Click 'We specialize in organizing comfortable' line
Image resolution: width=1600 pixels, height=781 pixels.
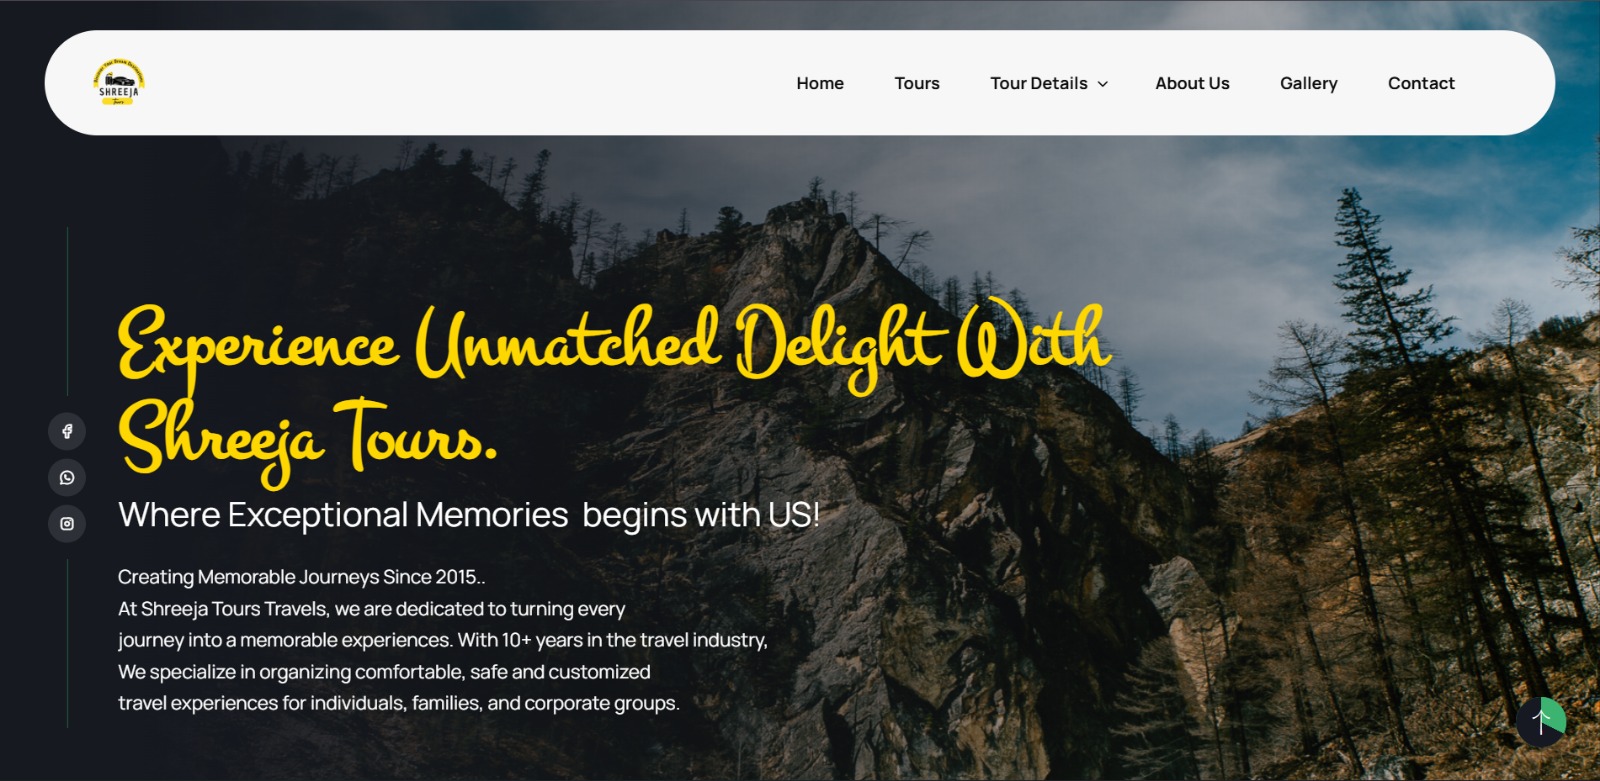384,672
